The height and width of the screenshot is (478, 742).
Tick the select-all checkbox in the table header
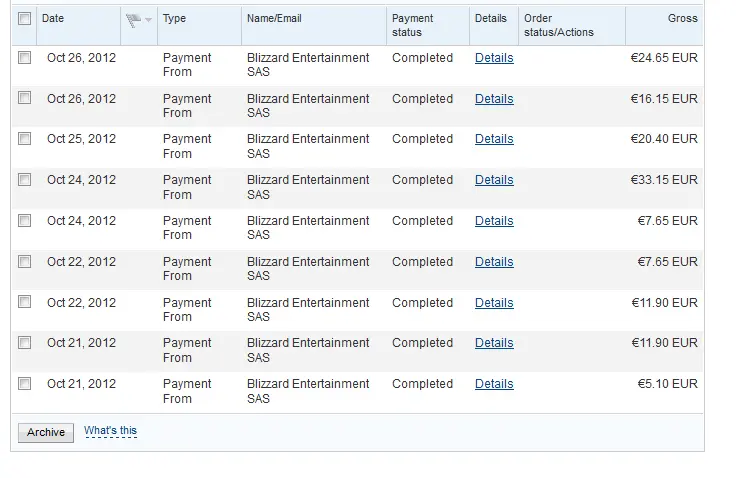(x=25, y=19)
